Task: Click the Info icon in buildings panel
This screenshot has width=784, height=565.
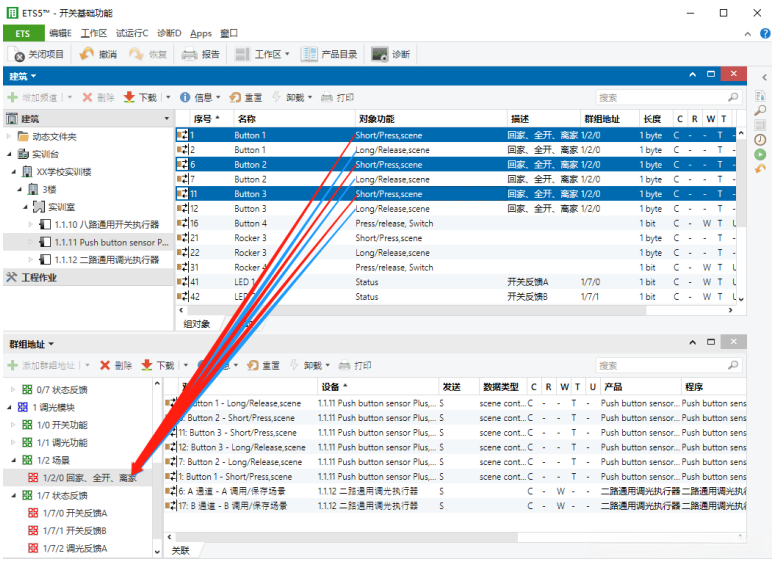Action: tap(185, 98)
